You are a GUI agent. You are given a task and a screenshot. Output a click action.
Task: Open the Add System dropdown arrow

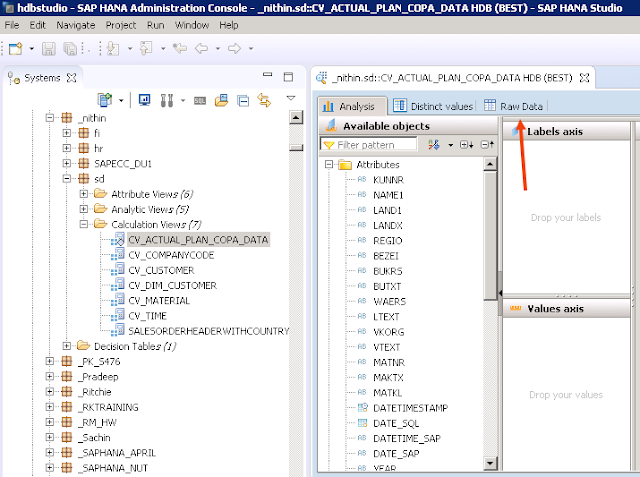pyautogui.click(x=121, y=100)
